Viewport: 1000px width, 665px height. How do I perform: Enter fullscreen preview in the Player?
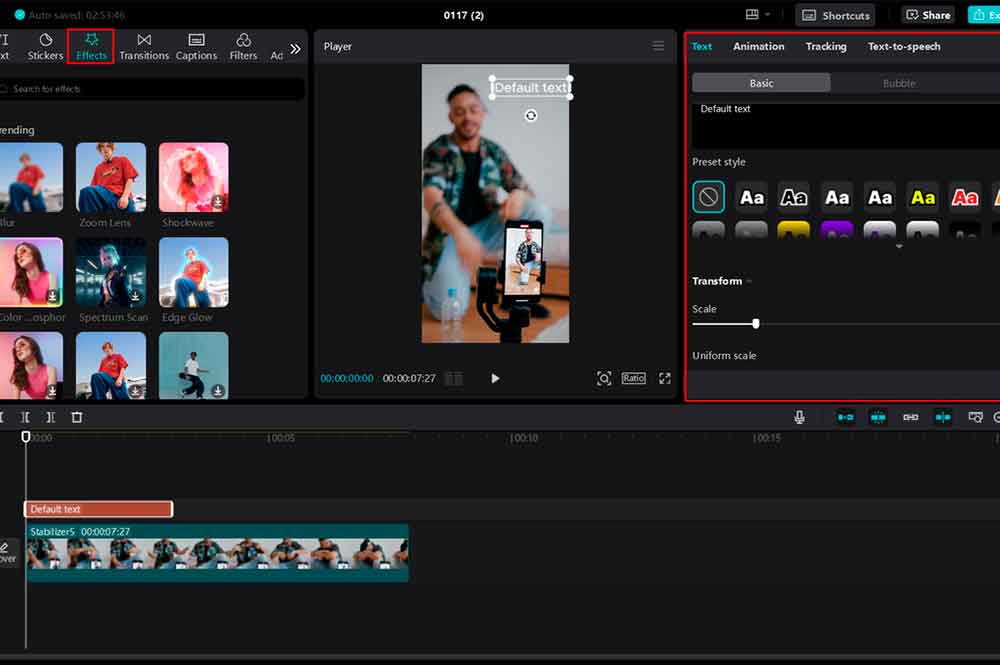click(665, 378)
